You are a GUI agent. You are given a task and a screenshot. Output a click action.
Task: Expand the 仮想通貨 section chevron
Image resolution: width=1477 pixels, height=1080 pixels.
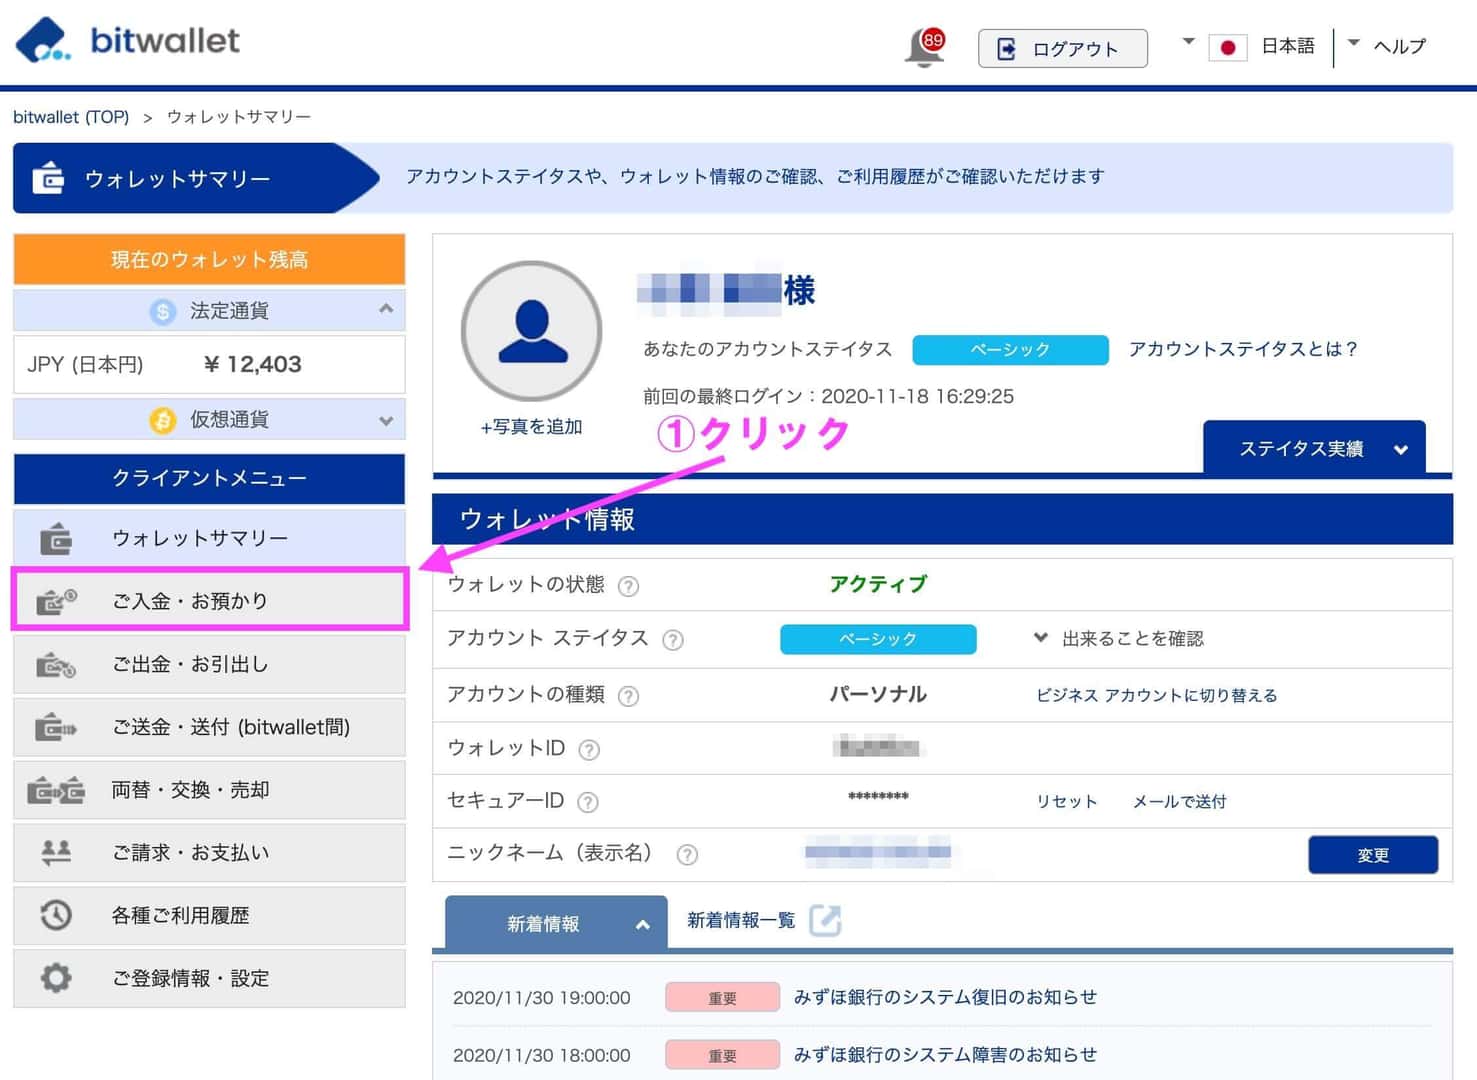click(386, 421)
